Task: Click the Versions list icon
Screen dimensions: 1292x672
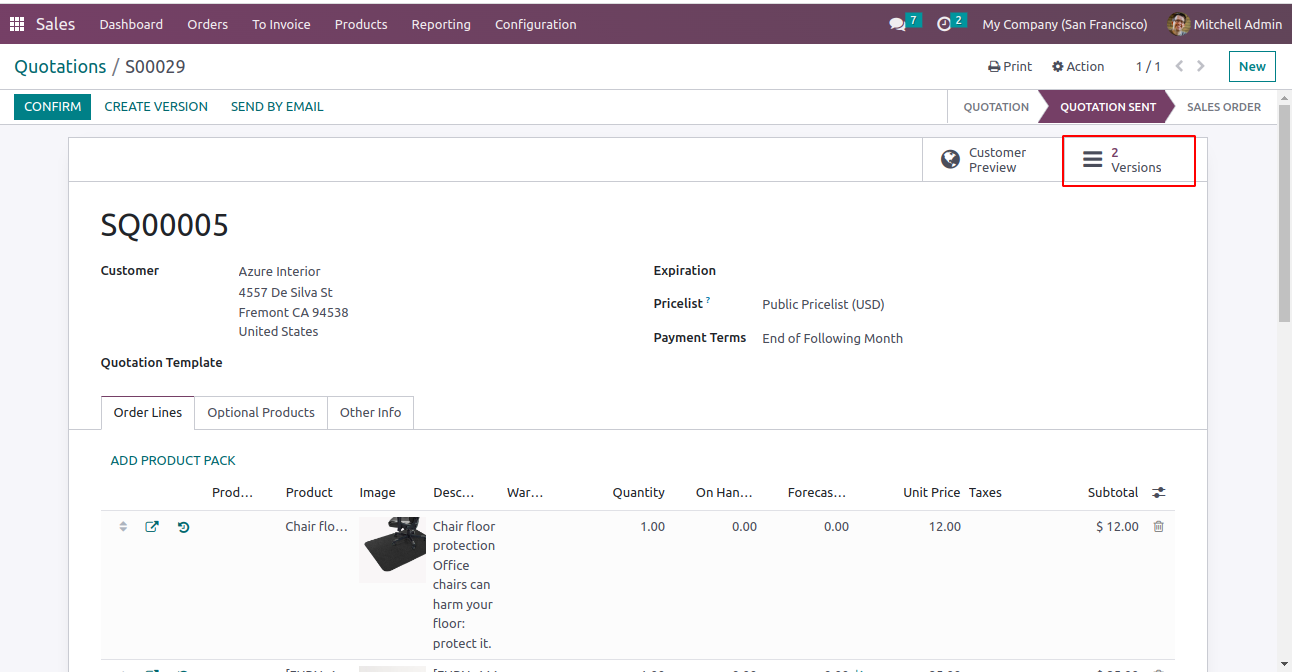Action: click(x=1092, y=160)
